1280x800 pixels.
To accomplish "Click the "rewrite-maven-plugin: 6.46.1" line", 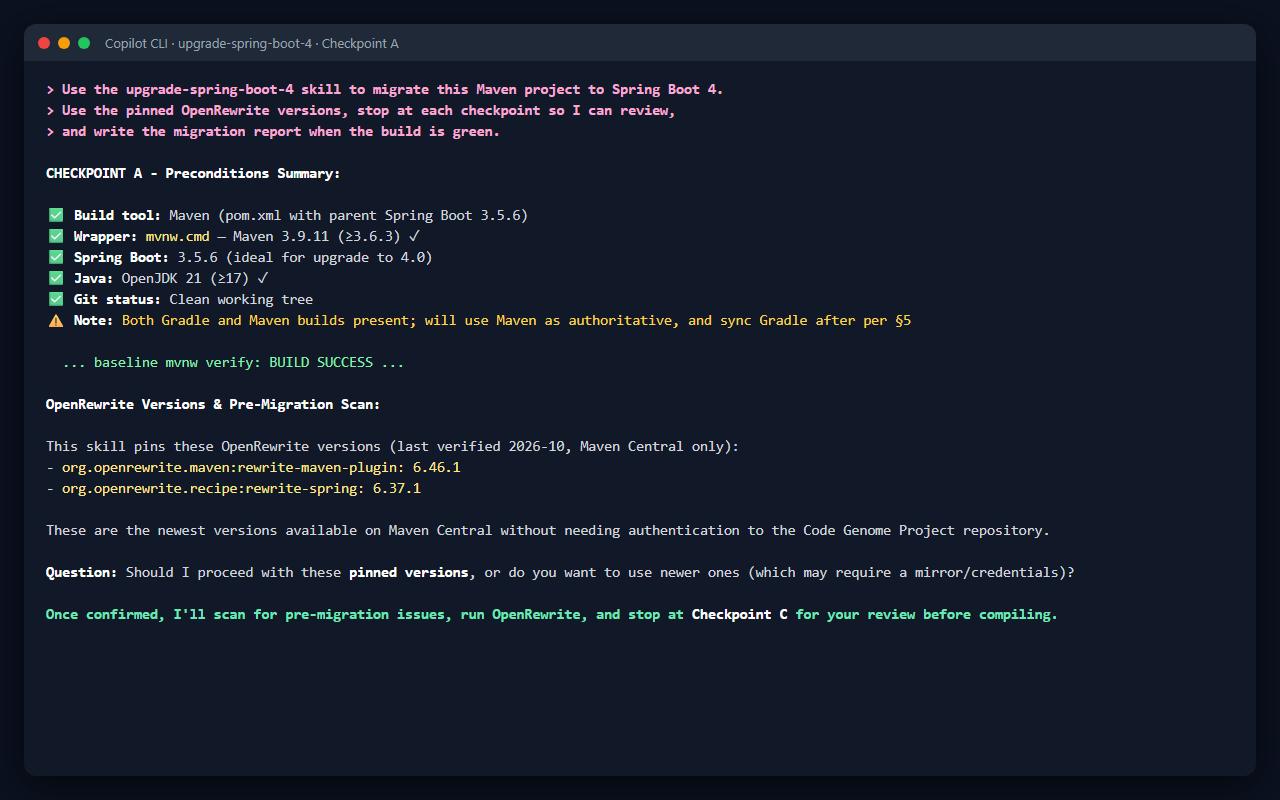I will click(253, 467).
